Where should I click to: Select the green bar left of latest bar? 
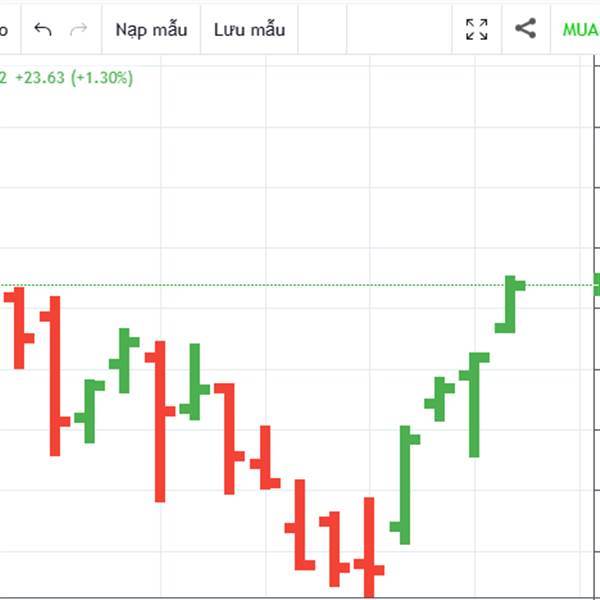coord(475,405)
